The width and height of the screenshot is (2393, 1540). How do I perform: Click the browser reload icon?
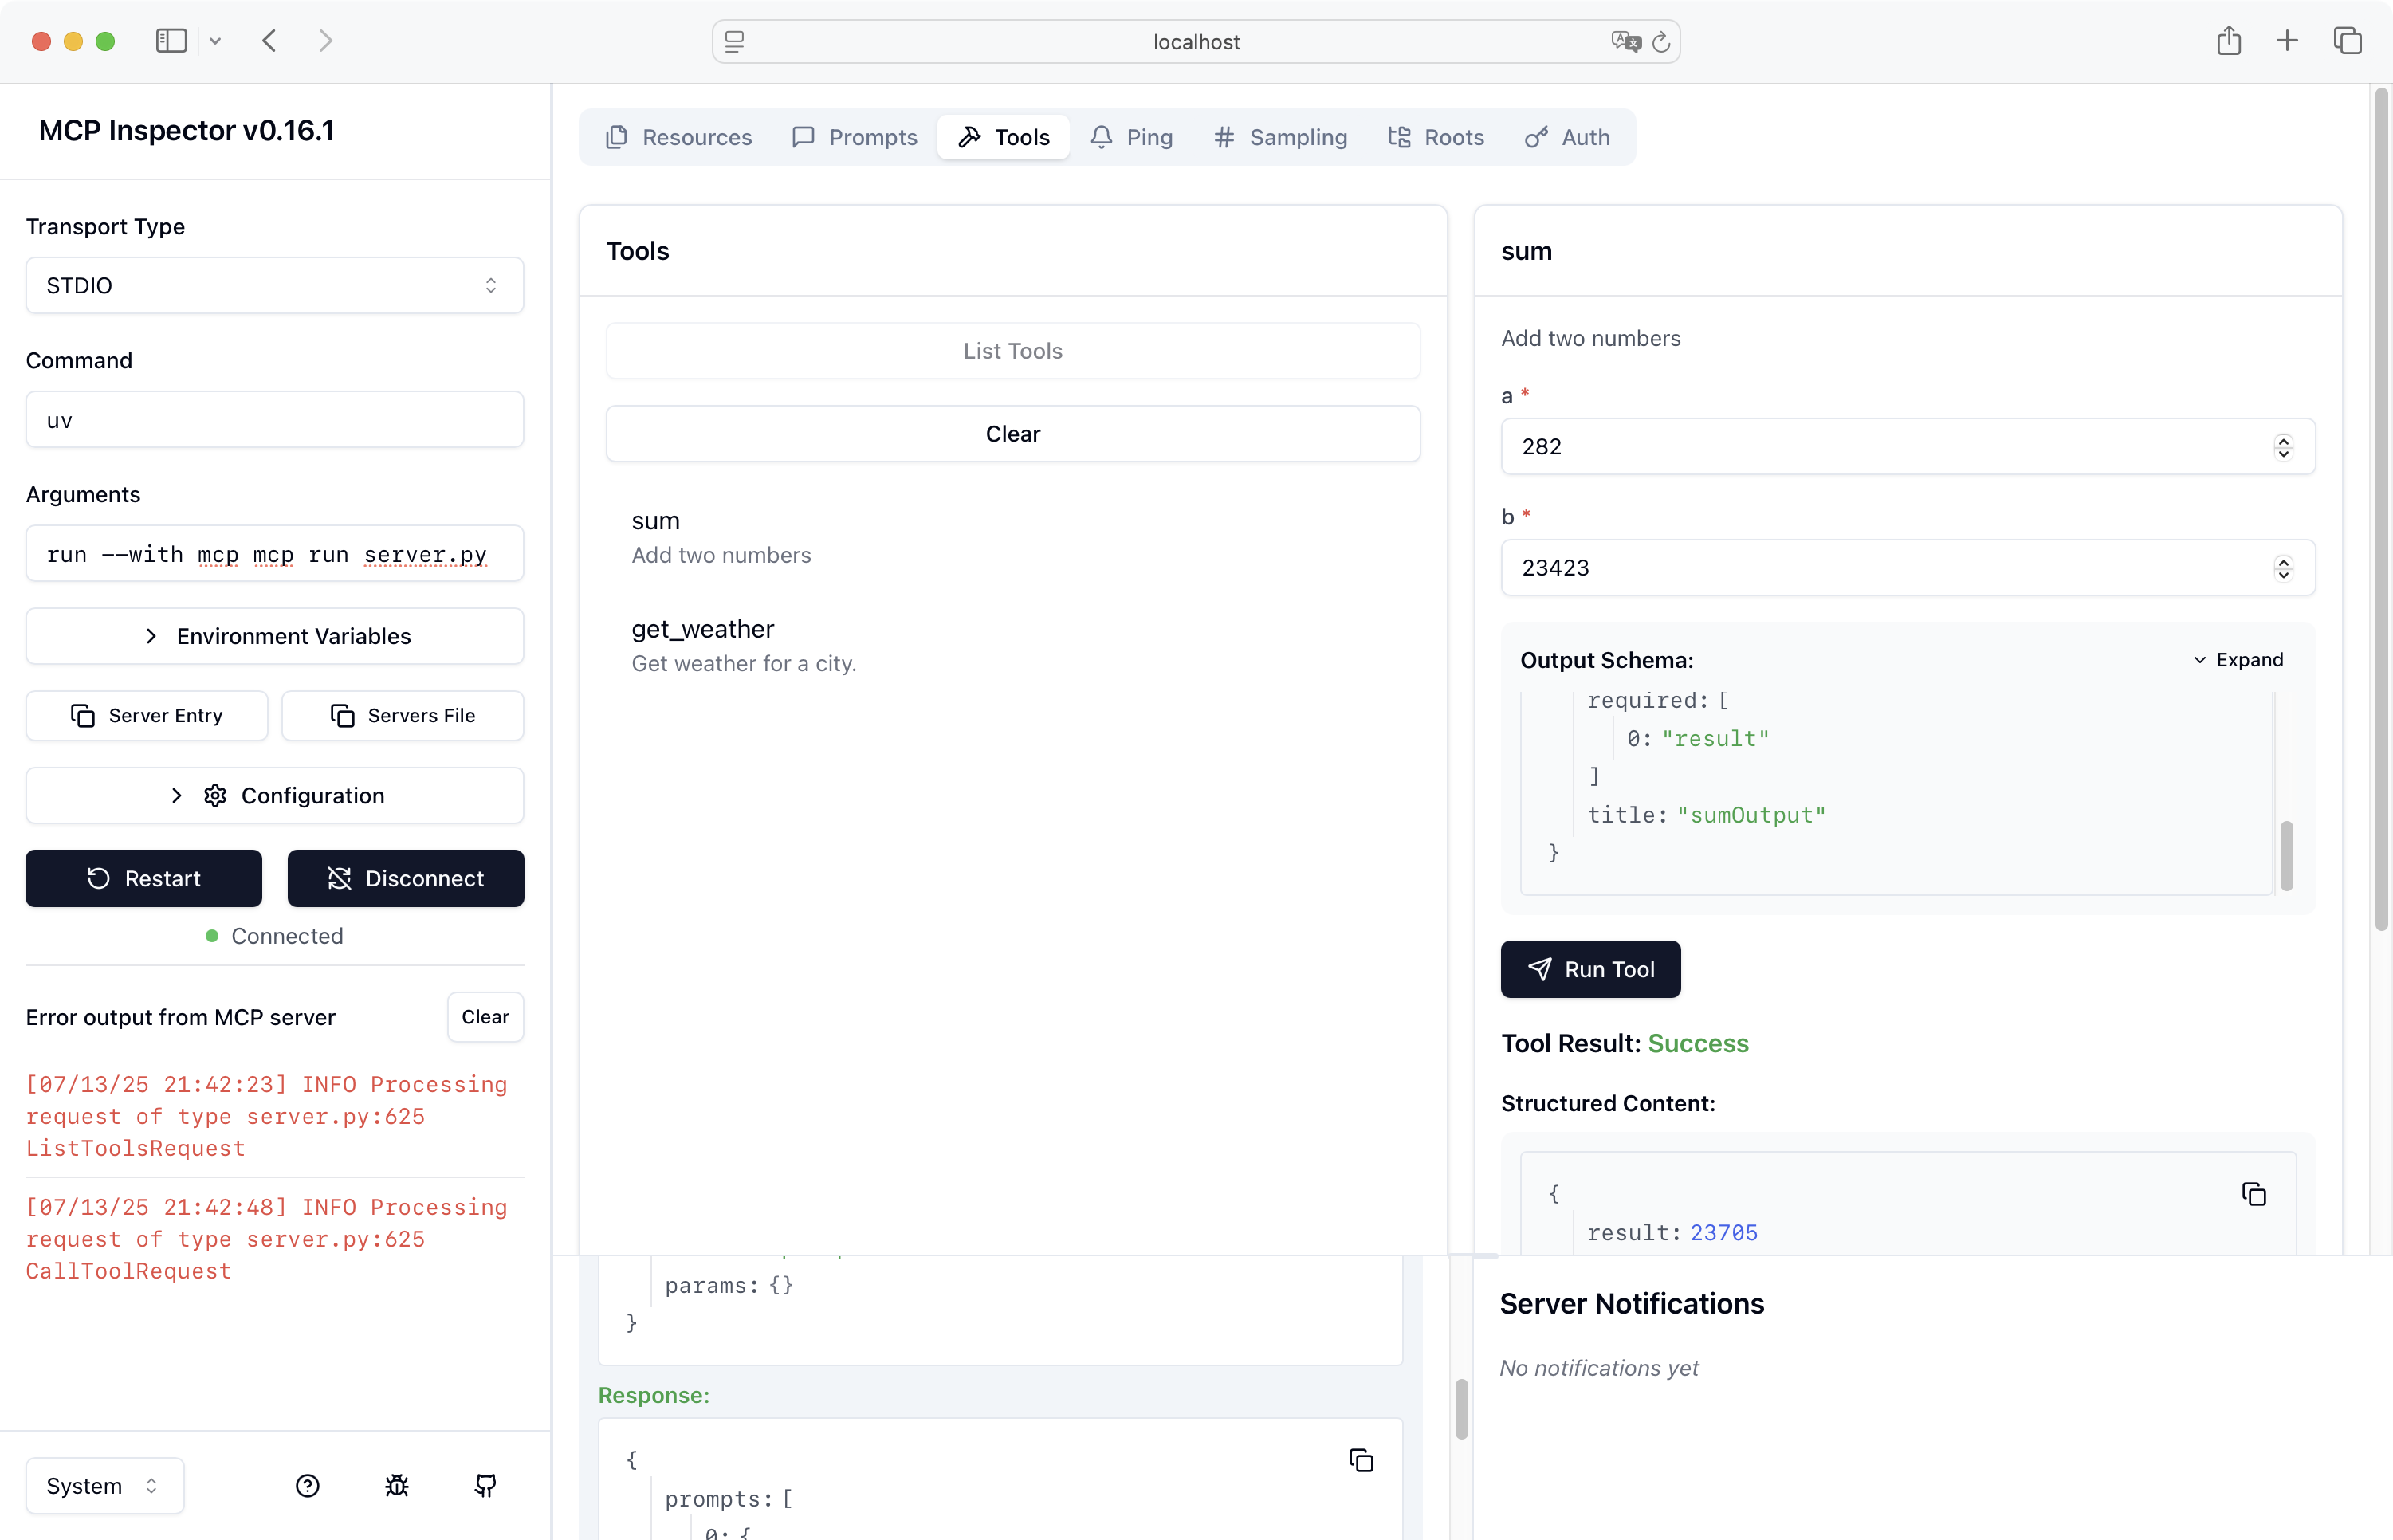[x=1661, y=42]
